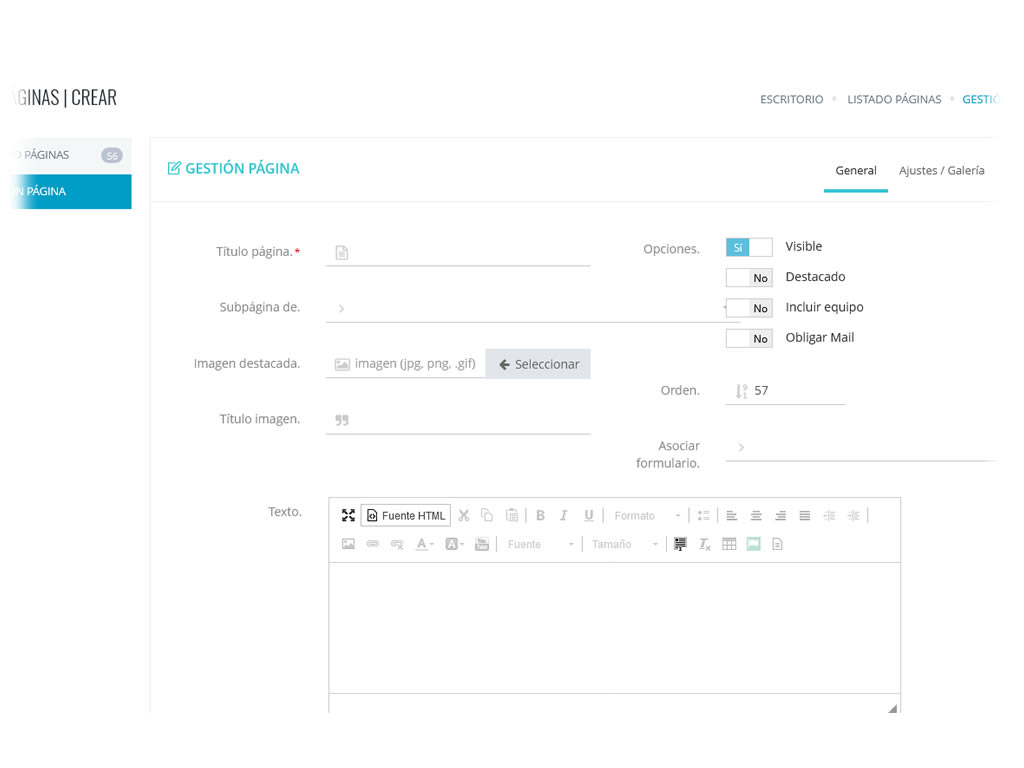This screenshot has height=768, width=1024.
Task: Click the Seleccionar image button
Action: tap(538, 364)
